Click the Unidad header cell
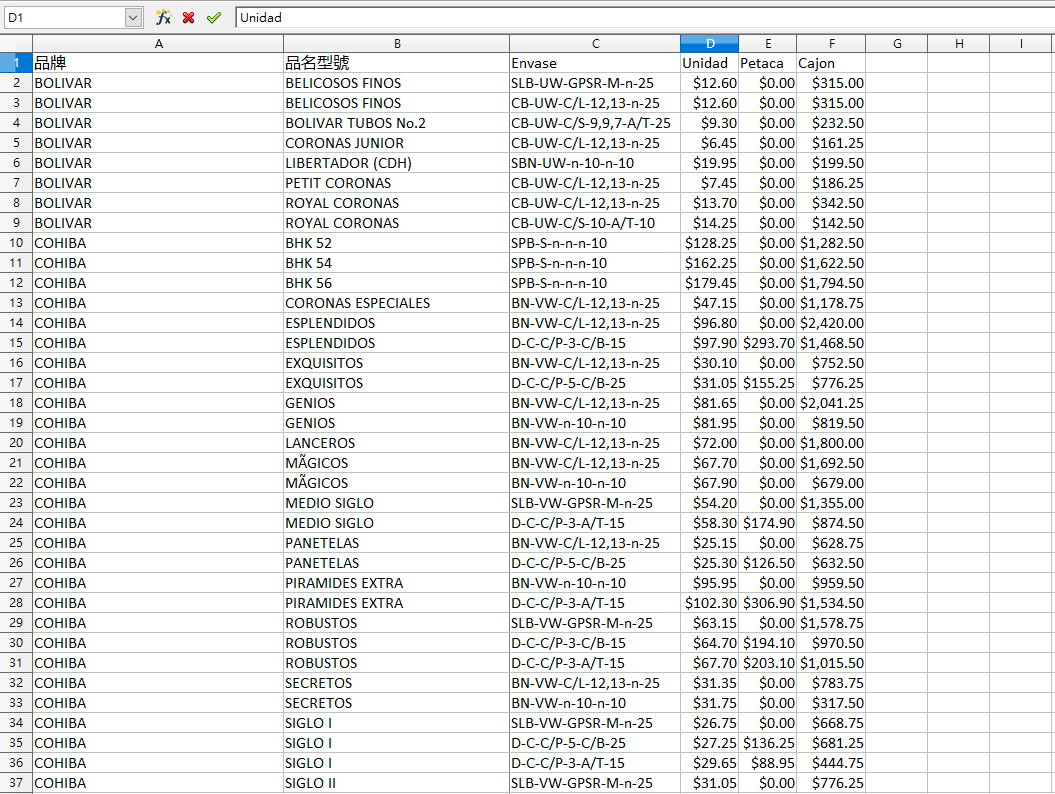This screenshot has width=1055, height=794. coord(709,63)
